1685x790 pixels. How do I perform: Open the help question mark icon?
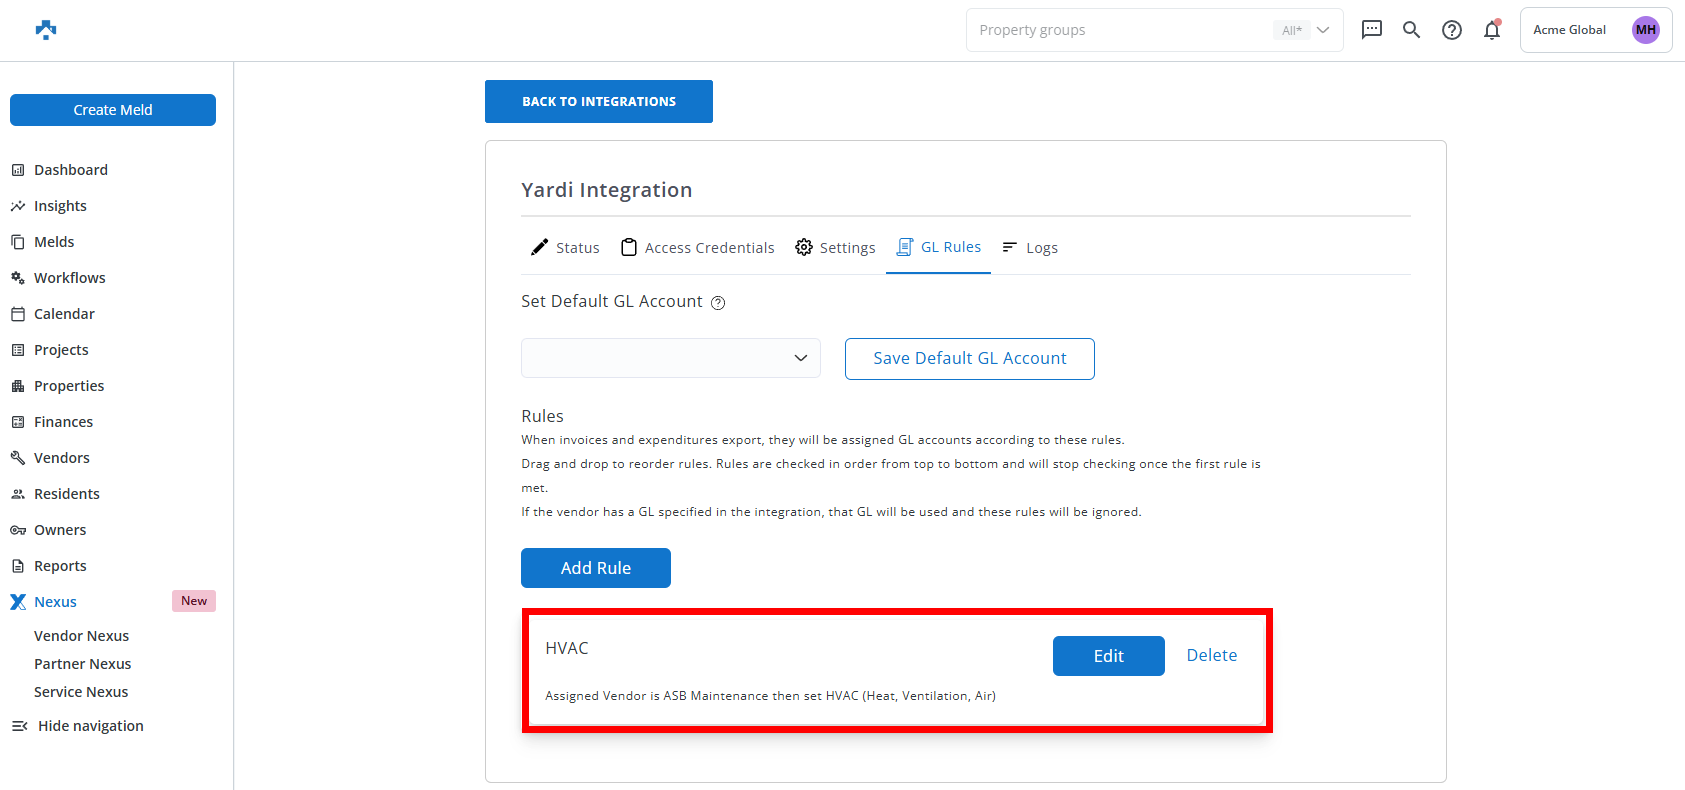click(x=1452, y=30)
